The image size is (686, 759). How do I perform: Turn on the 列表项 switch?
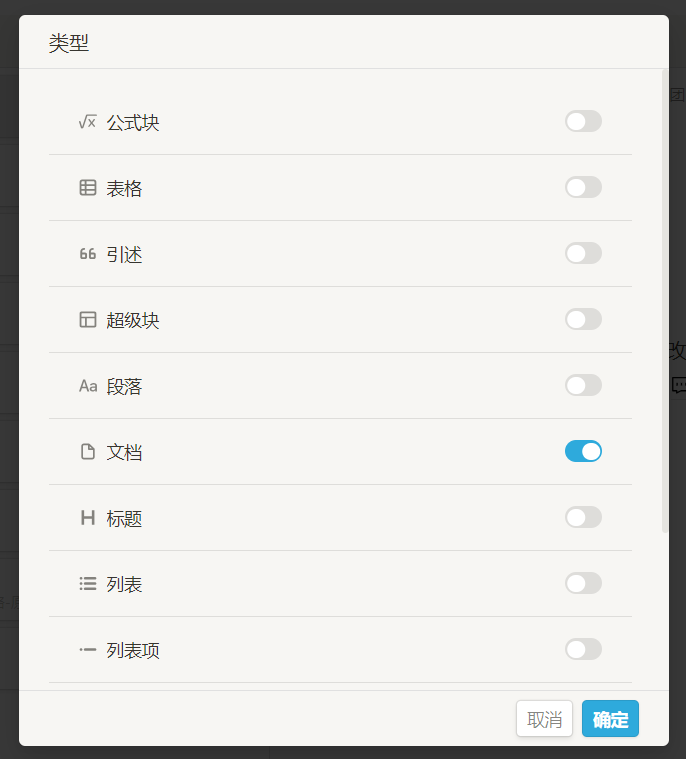[x=583, y=650]
